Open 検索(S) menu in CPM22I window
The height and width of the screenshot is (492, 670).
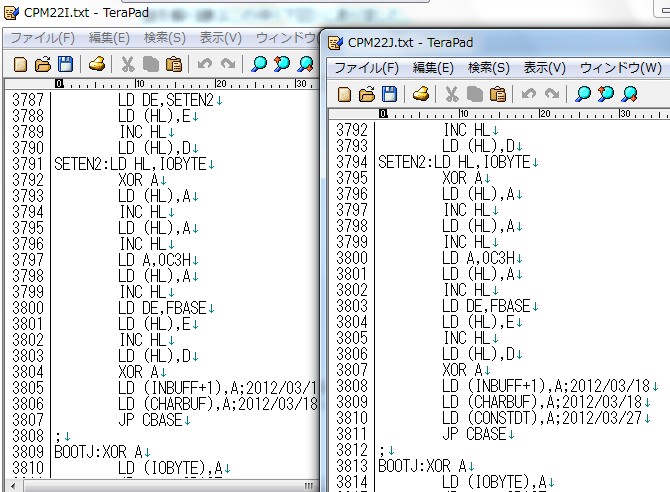[165, 38]
